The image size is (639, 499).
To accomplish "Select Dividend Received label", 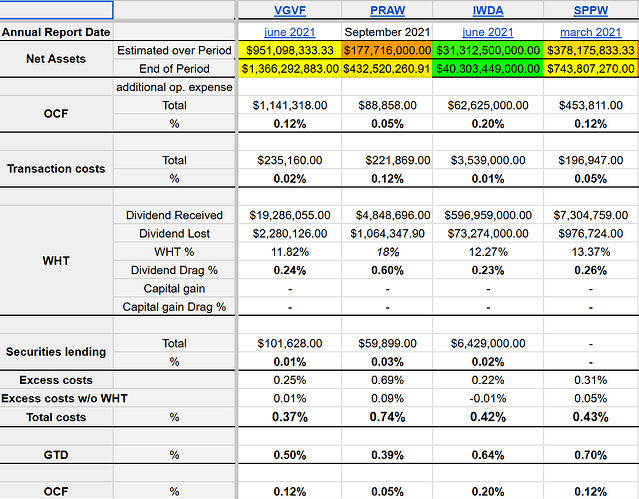I will 174,215.
